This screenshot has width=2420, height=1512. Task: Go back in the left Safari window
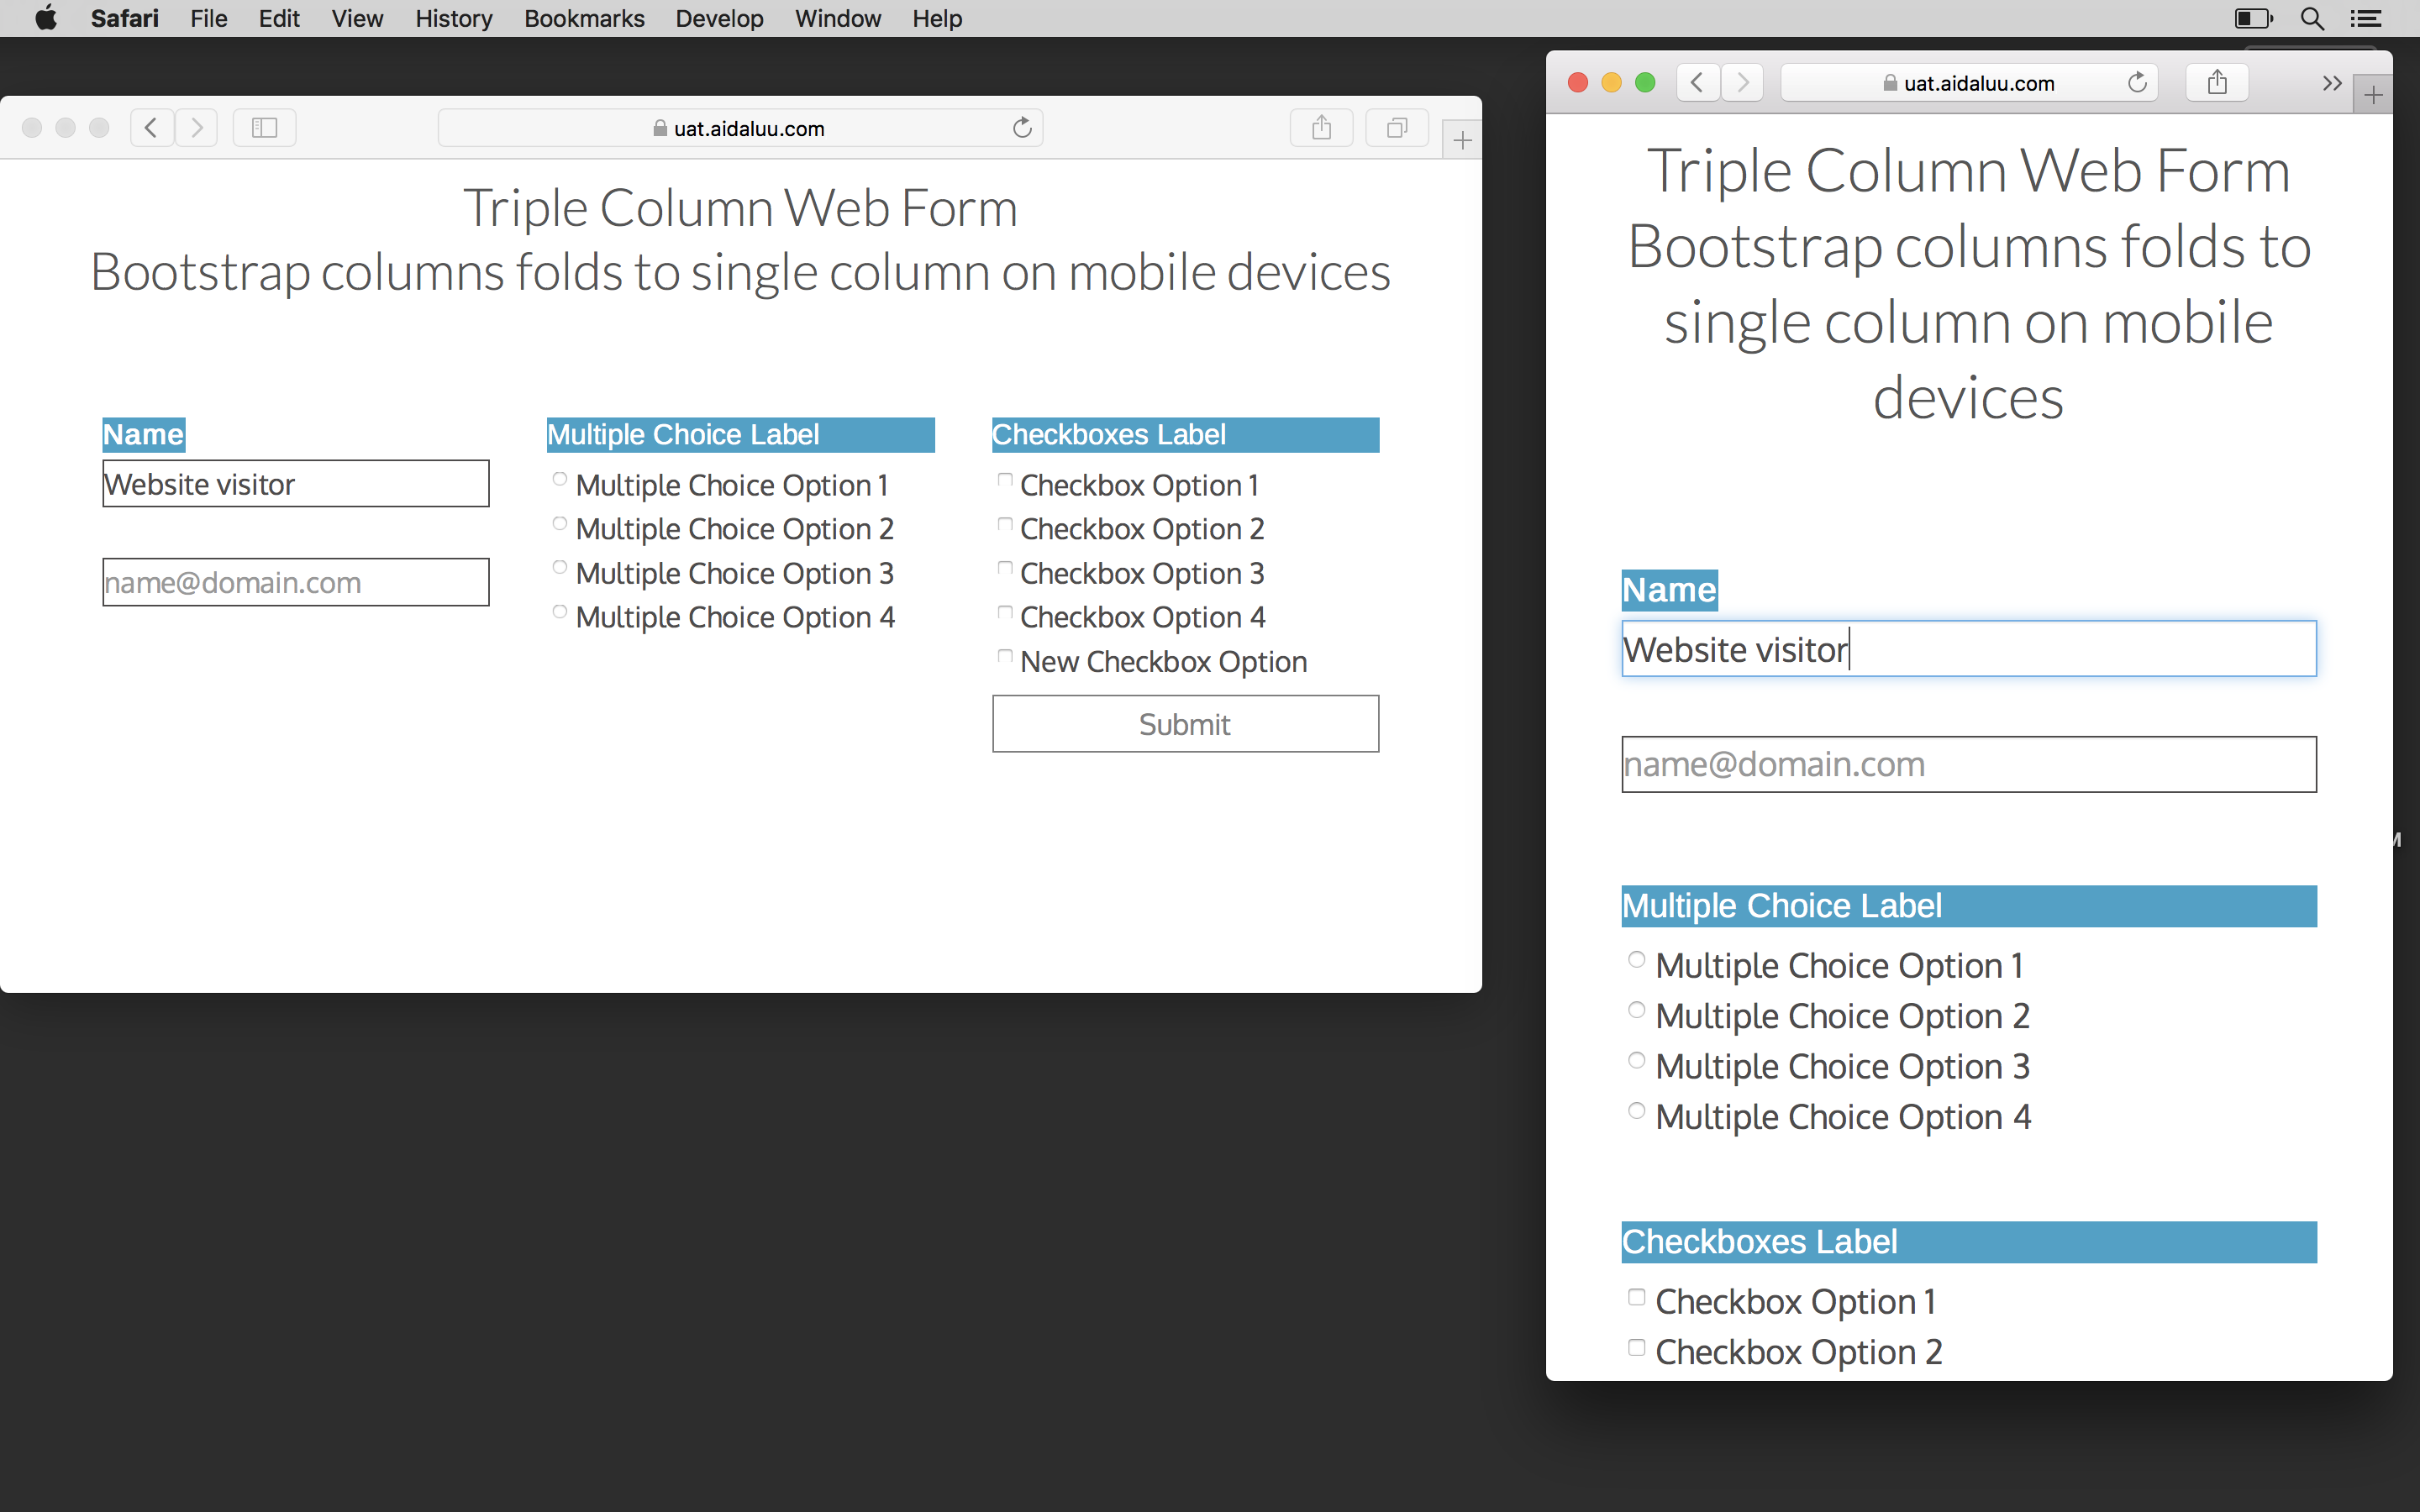pos(151,128)
